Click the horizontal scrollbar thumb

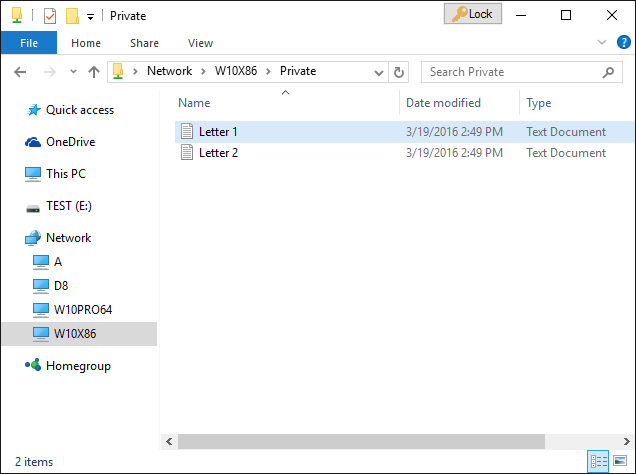pos(361,442)
